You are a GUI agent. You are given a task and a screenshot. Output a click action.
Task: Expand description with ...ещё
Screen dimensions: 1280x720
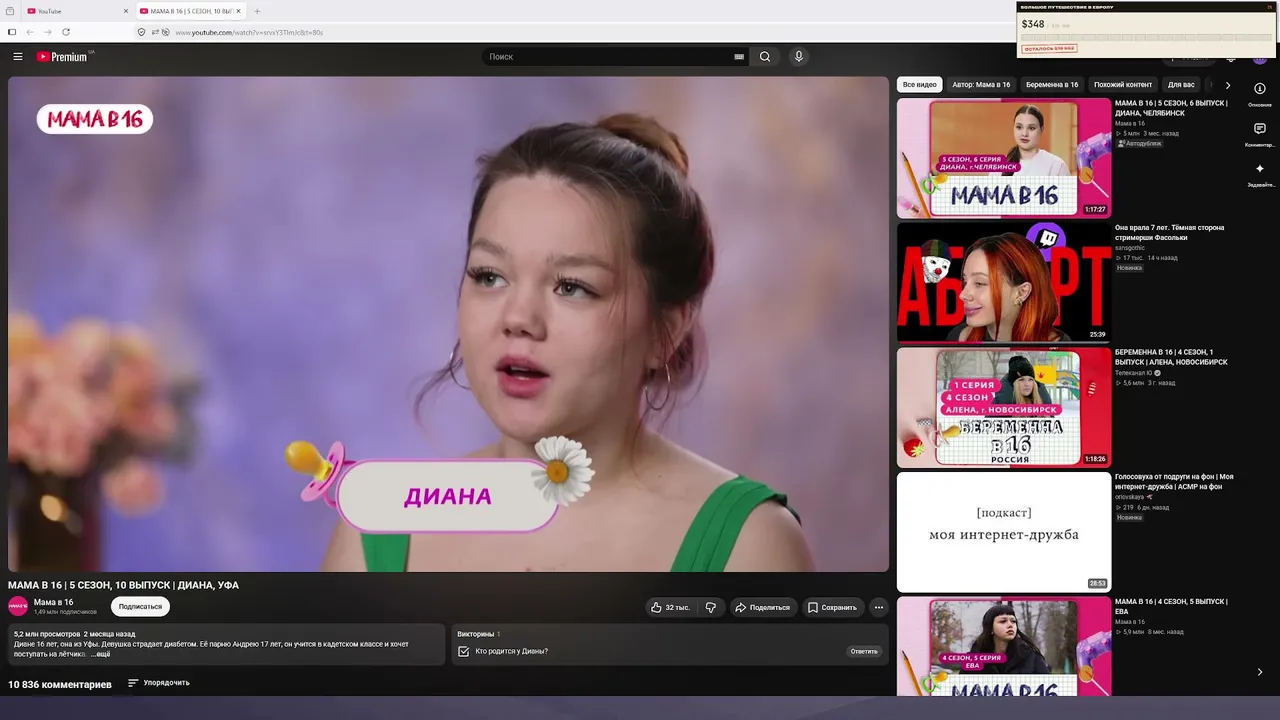click(100, 654)
